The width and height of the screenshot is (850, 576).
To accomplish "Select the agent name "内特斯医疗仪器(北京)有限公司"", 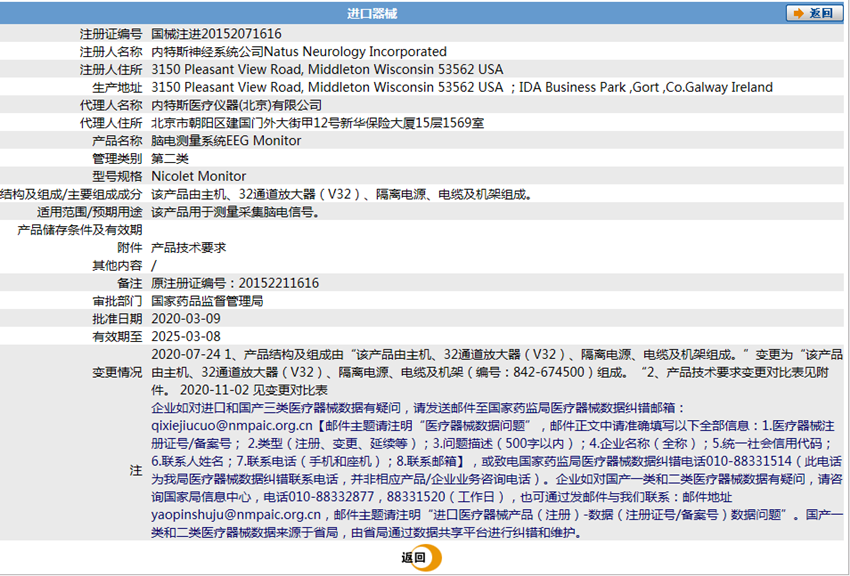I will (x=236, y=105).
